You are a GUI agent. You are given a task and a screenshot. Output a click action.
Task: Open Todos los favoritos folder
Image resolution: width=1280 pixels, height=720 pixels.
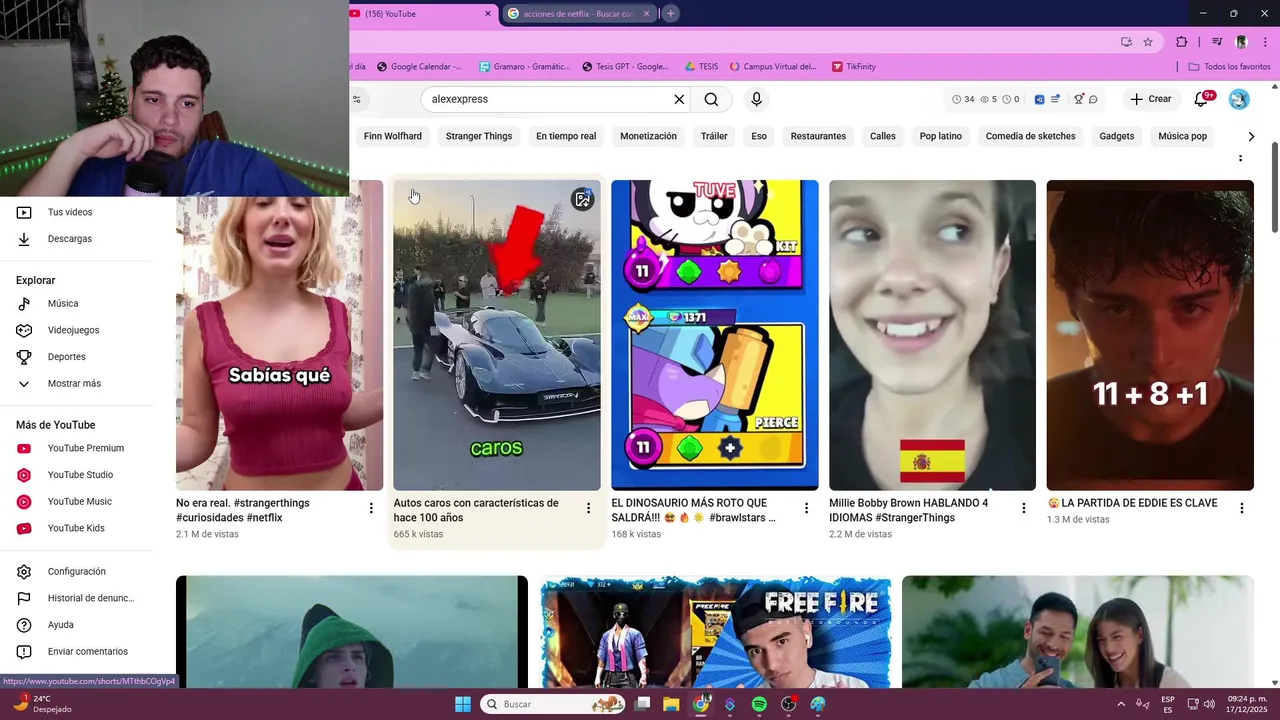[x=1229, y=67]
